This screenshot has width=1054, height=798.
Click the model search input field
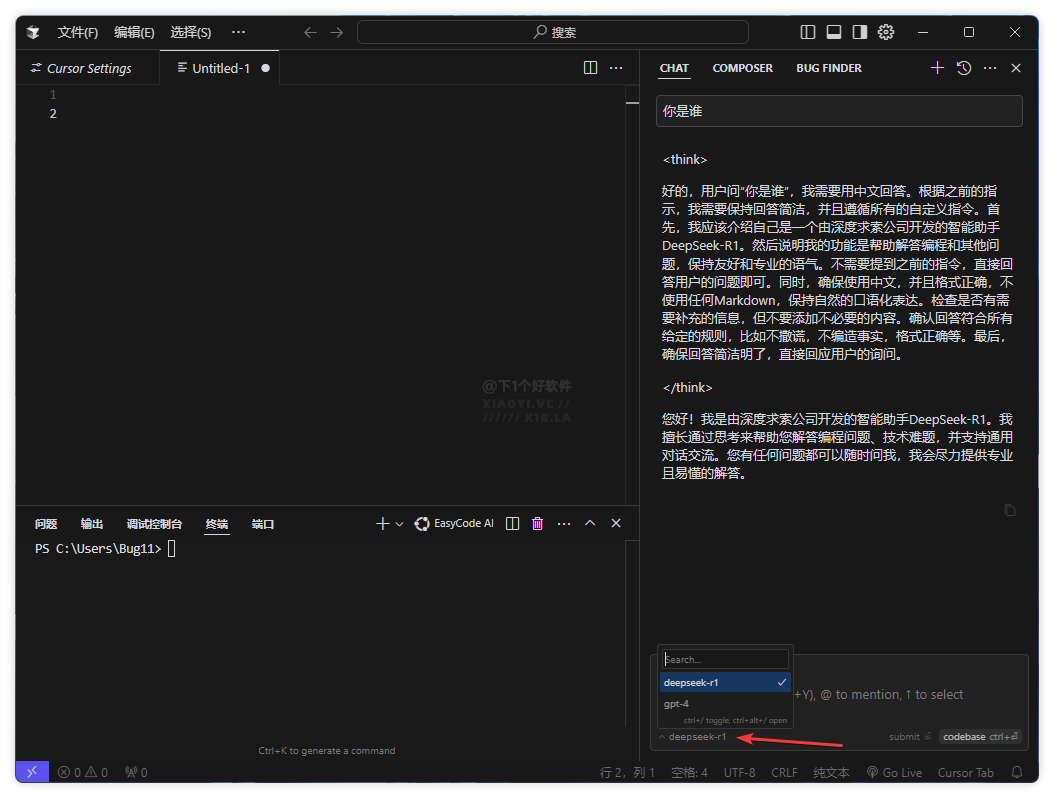click(x=725, y=659)
